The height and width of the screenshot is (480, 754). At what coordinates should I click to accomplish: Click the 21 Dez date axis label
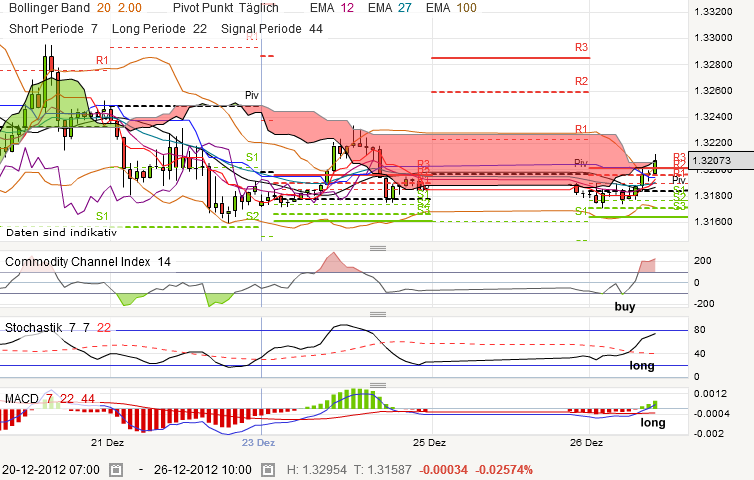coord(107,442)
